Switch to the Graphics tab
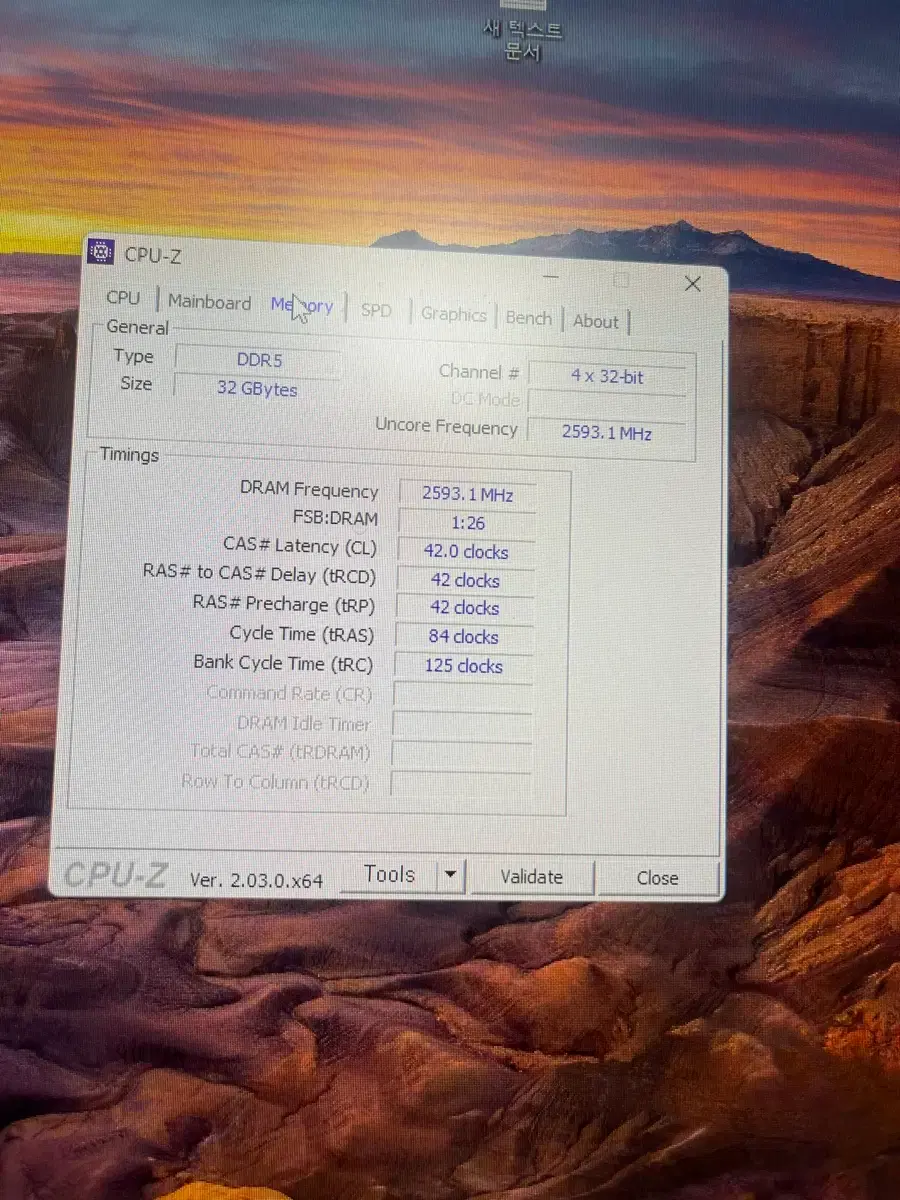 (453, 314)
